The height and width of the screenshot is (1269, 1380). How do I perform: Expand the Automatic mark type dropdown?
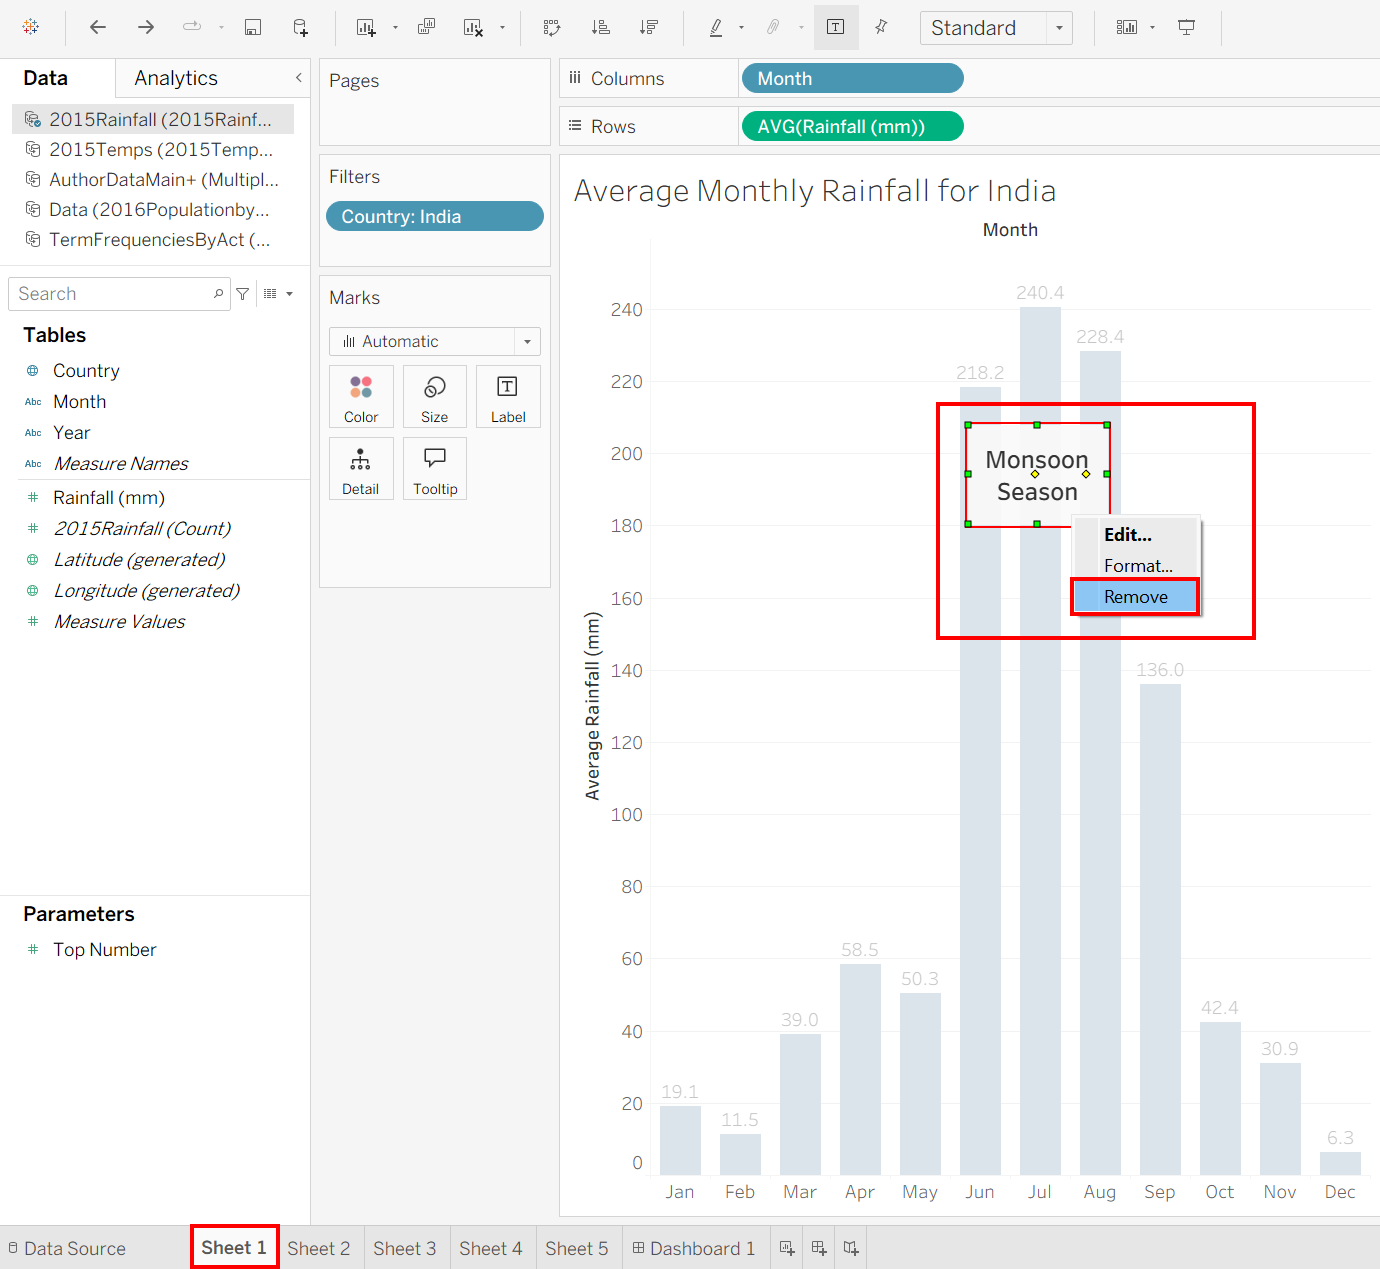pyautogui.click(x=435, y=342)
